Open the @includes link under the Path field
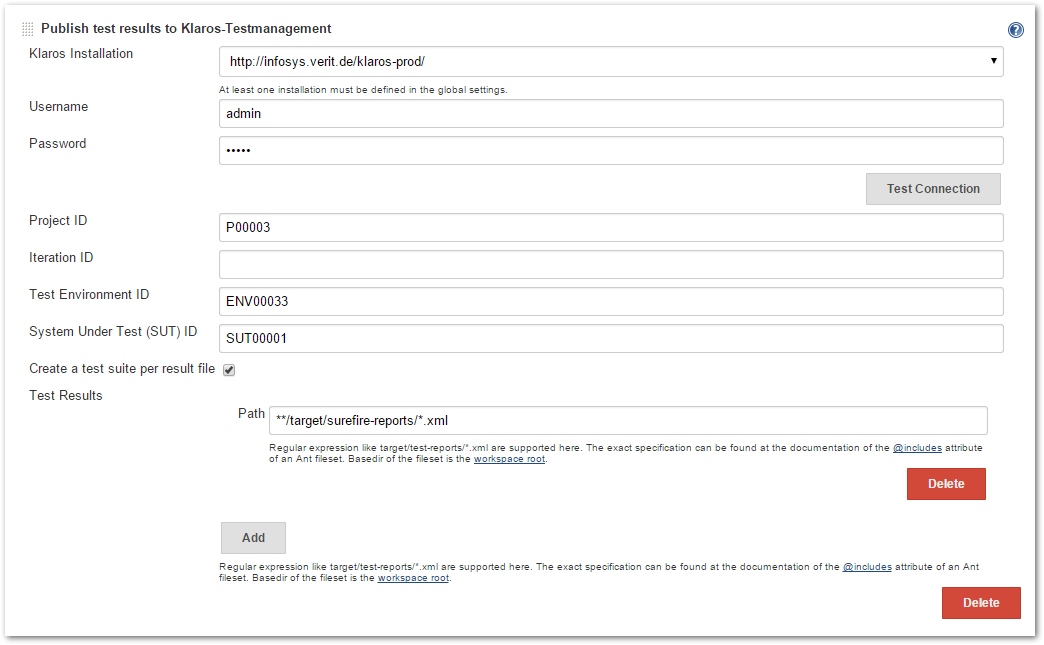Image resolution: width=1044 pixels, height=645 pixels. [917, 448]
